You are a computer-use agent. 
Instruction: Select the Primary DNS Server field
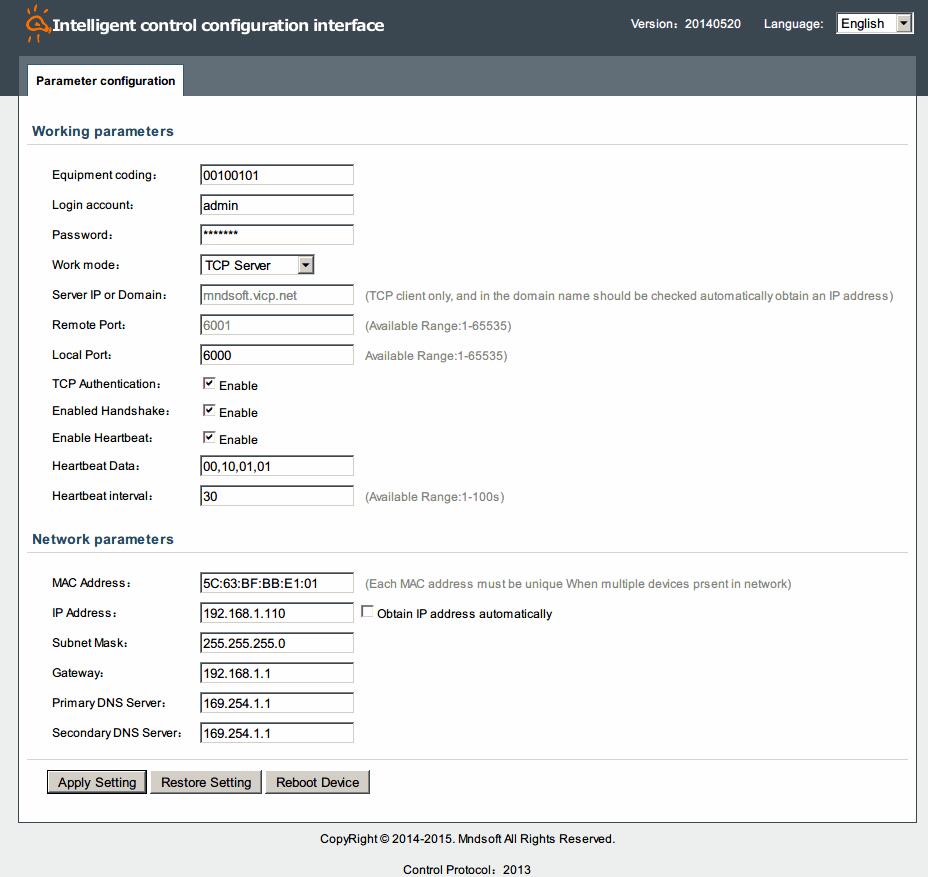(x=277, y=703)
